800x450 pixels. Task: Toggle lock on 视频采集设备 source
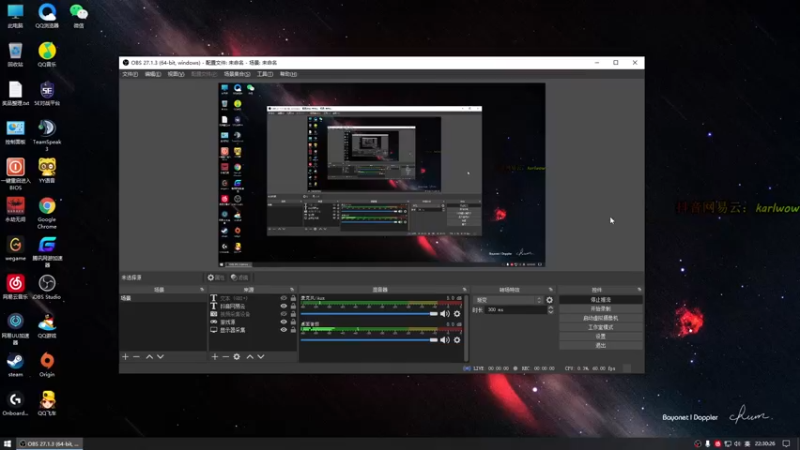[x=293, y=314]
